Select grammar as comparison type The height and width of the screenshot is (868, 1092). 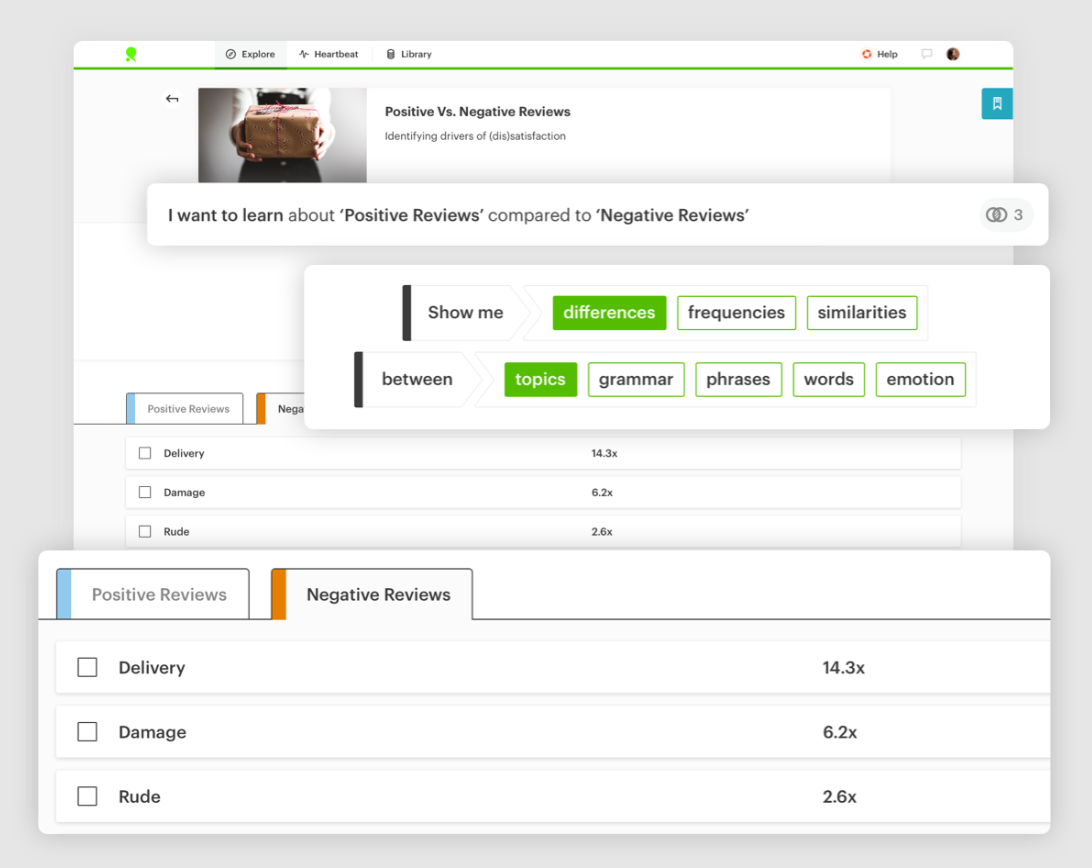click(636, 380)
